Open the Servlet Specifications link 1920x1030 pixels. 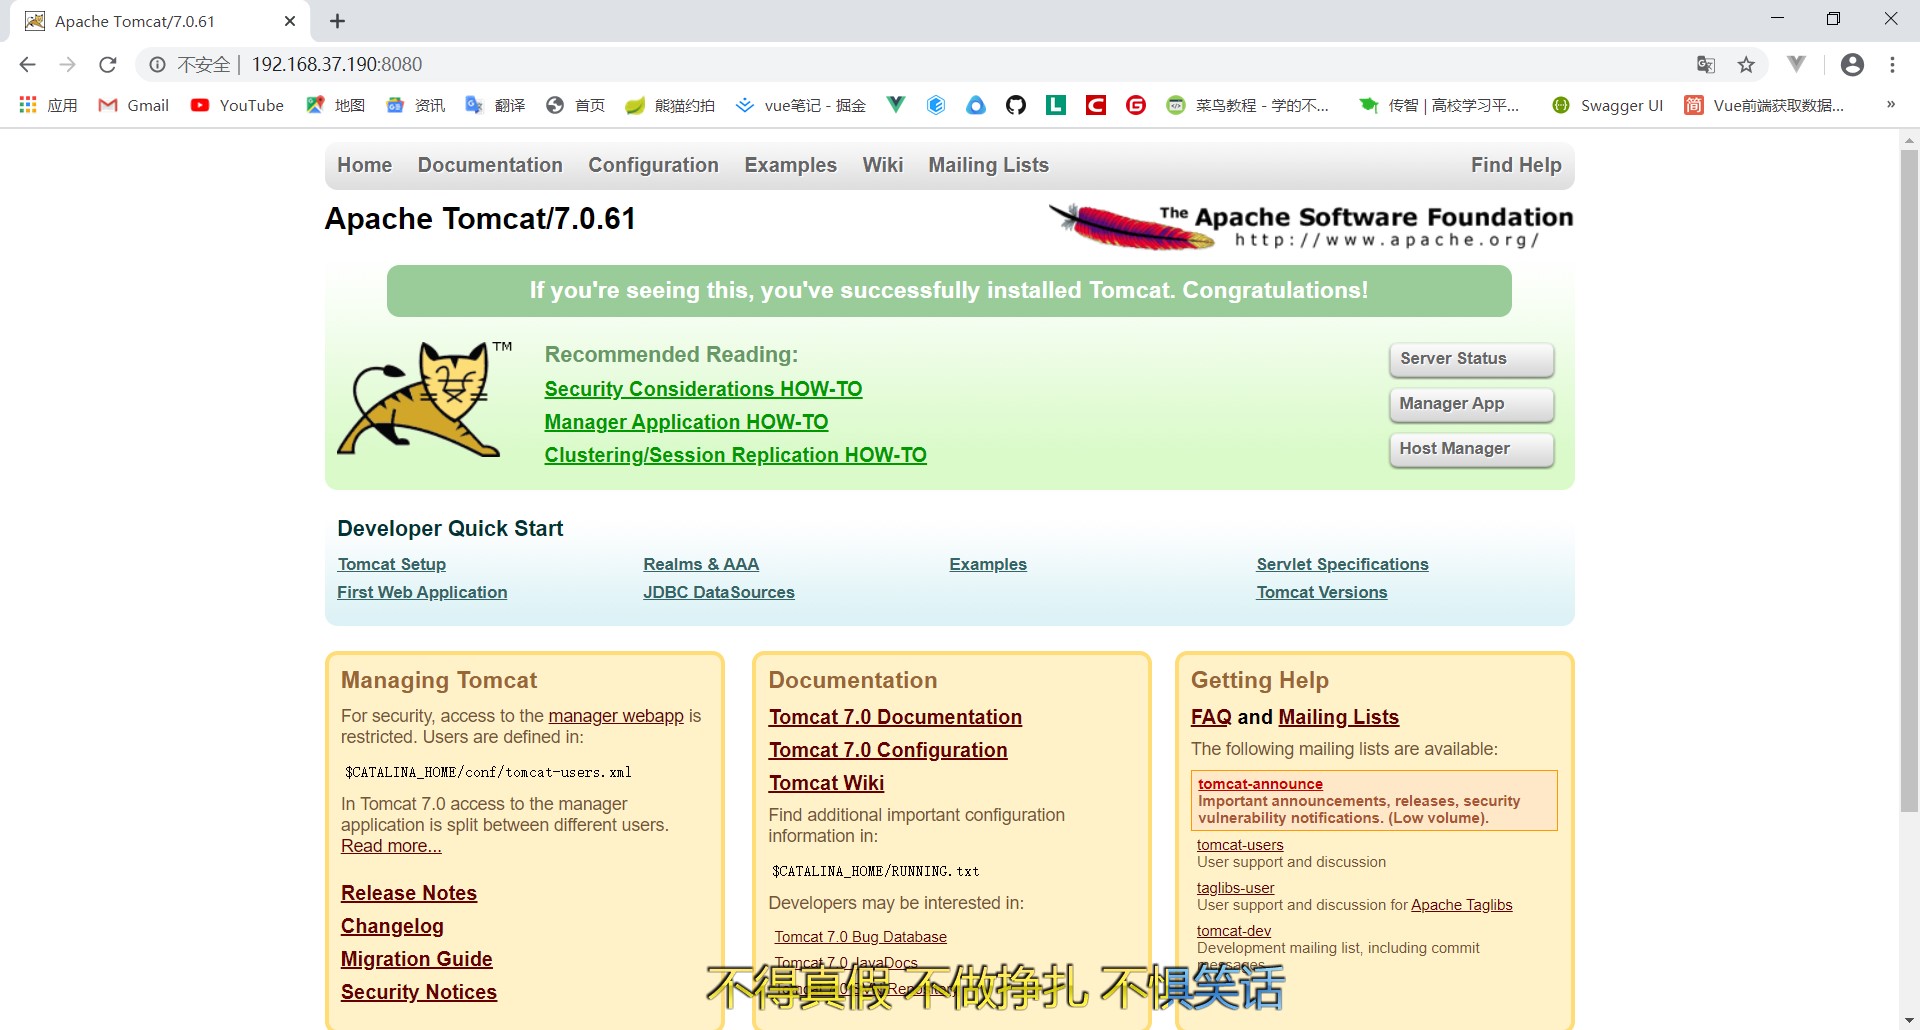[1342, 564]
